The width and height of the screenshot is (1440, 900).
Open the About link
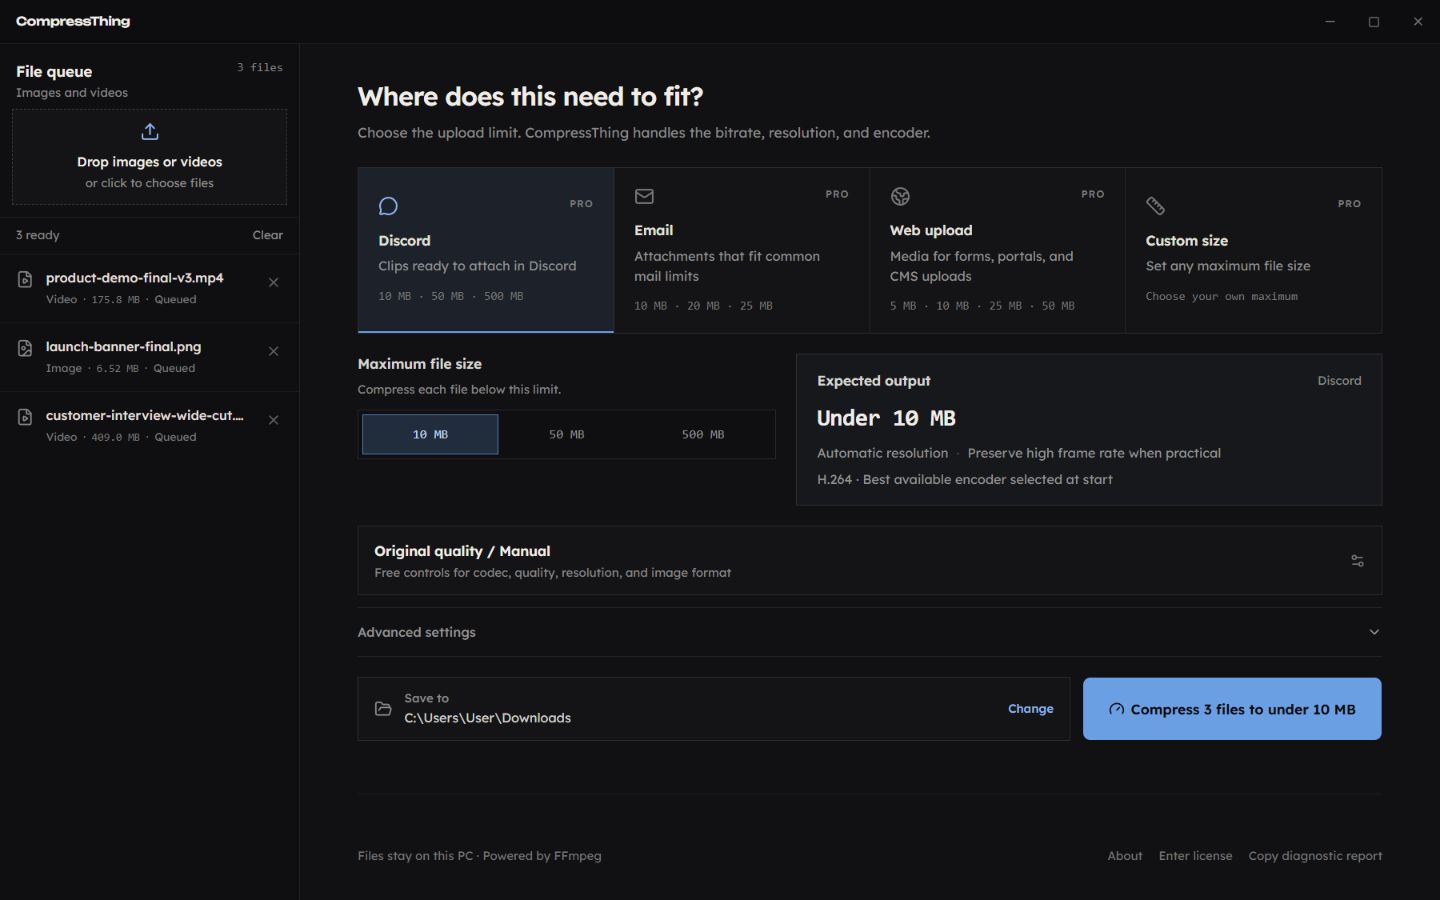[x=1125, y=856]
